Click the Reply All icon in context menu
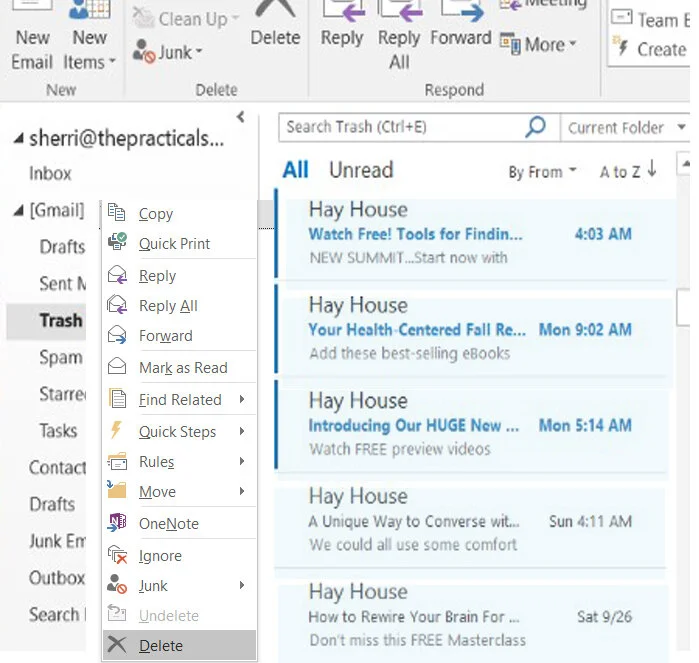This screenshot has height=663, width=699. (117, 305)
